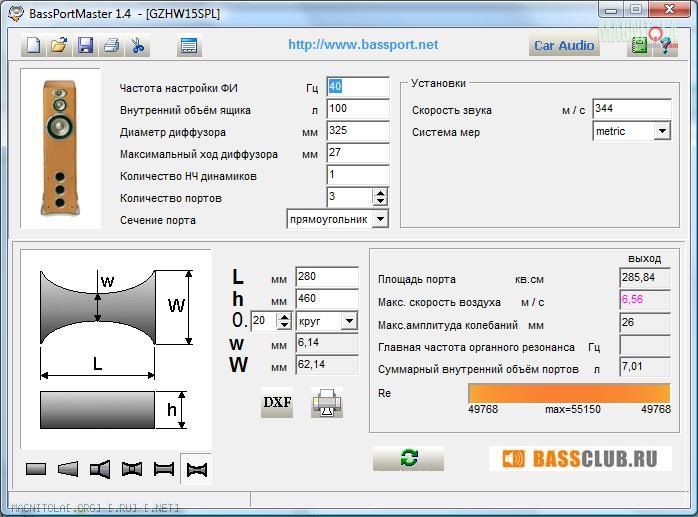Click the help question mark icon
Image resolution: width=698 pixels, height=517 pixels.
pos(665,45)
